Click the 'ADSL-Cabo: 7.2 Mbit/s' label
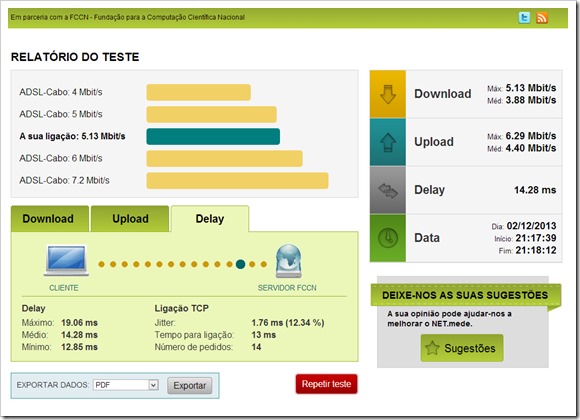Viewport: 580px width, 420px height. pyautogui.click(x=64, y=181)
